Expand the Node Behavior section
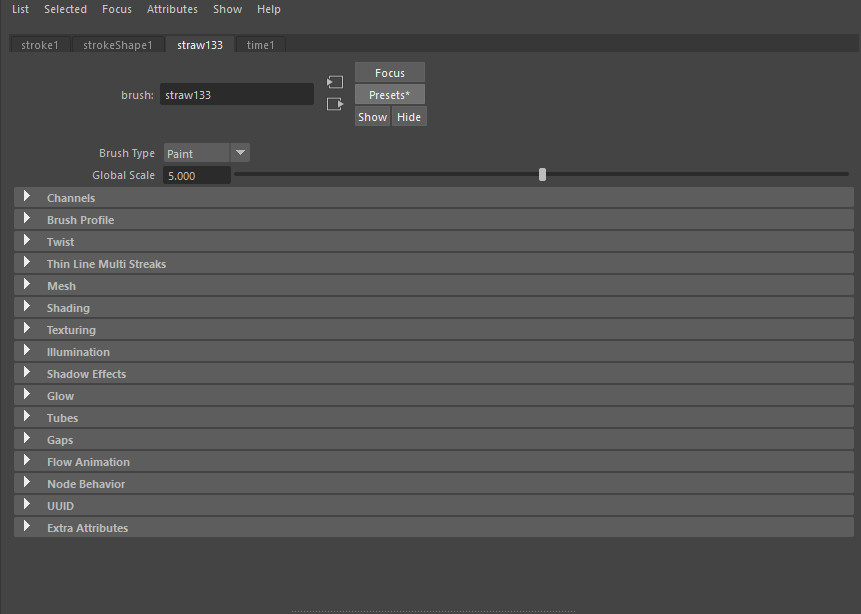The image size is (861, 614). 434,483
